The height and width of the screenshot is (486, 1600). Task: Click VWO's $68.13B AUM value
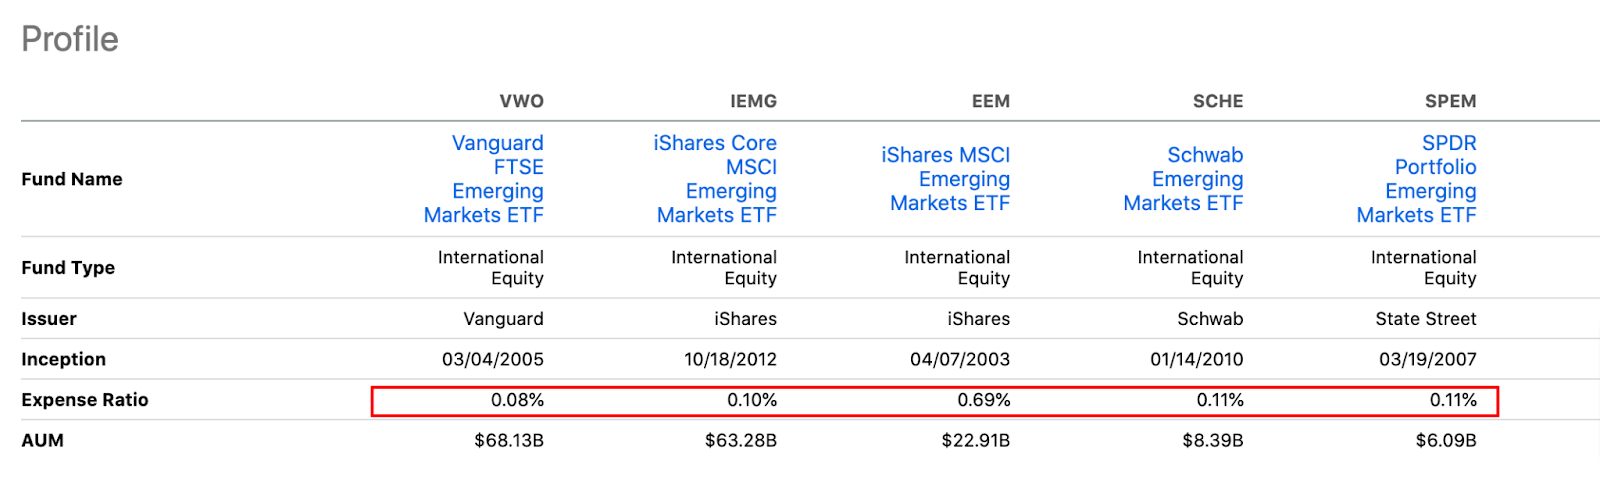[509, 440]
